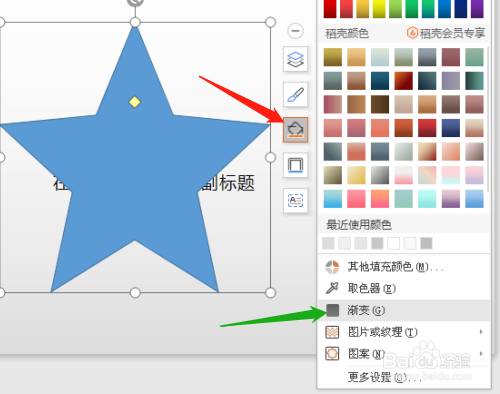This screenshot has width=500, height=394.
Task: Click the 最近使用颜色 section label
Action: 359,225
